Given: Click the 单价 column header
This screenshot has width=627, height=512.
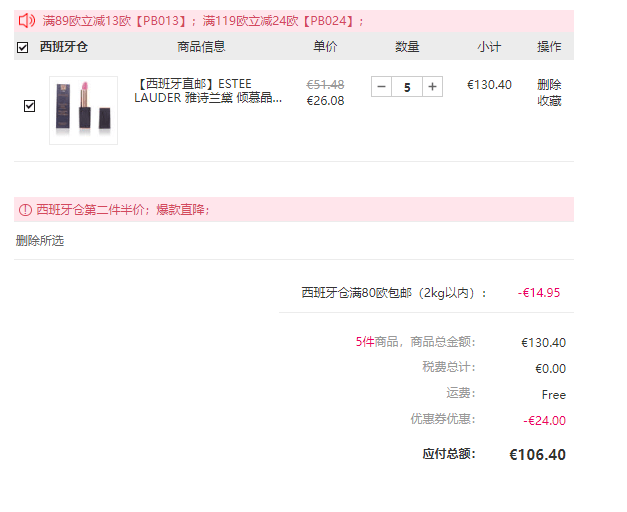Looking at the screenshot, I should click(x=325, y=47).
